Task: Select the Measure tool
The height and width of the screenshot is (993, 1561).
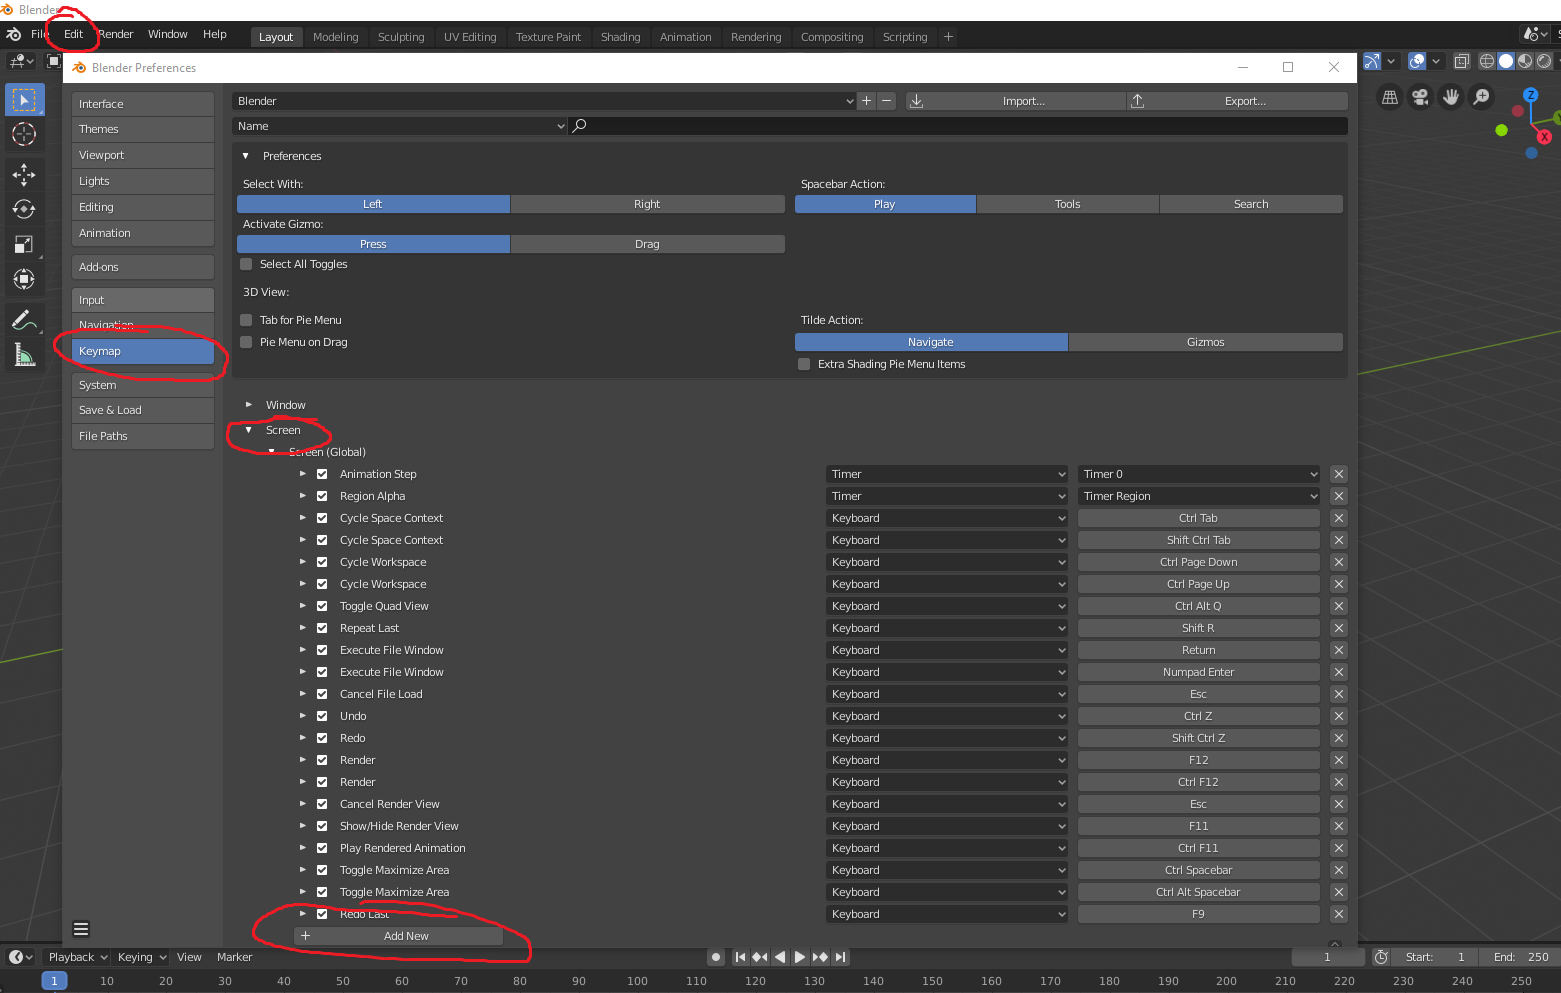Action: coord(24,352)
